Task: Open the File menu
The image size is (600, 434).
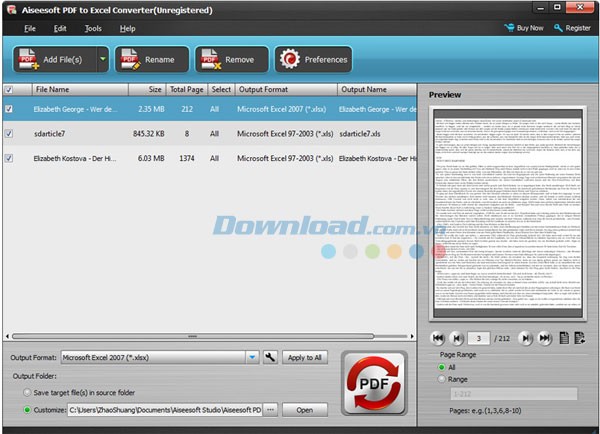Action: click(30, 29)
